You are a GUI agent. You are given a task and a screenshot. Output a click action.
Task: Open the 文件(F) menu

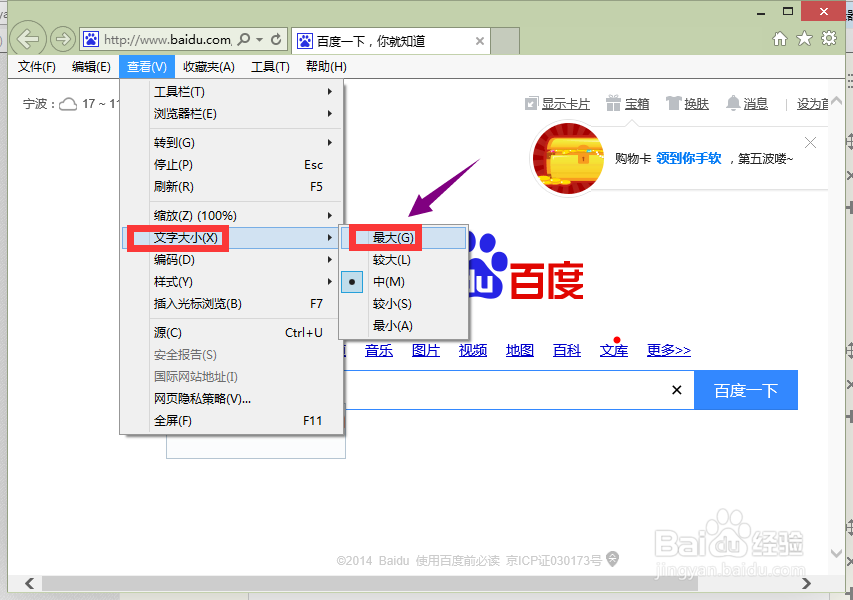coord(36,66)
